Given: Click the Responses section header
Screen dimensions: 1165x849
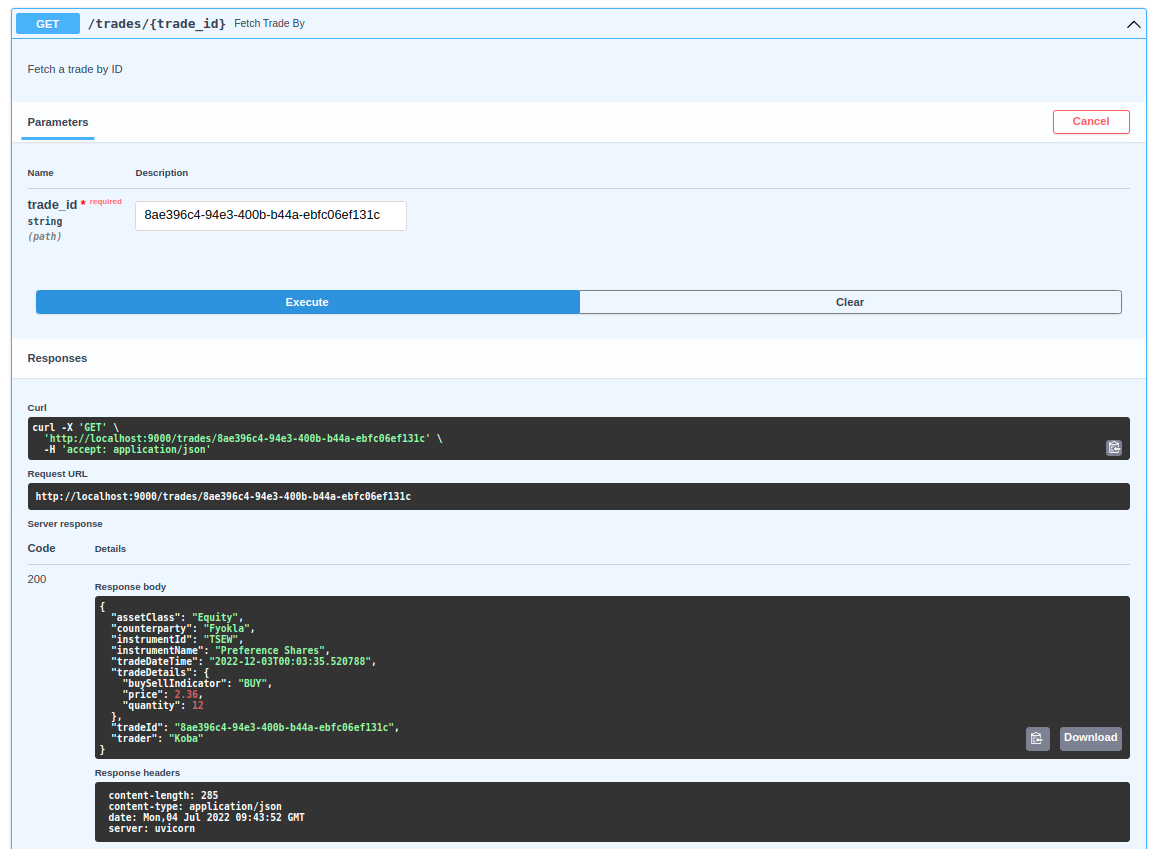Looking at the screenshot, I should 55,357.
